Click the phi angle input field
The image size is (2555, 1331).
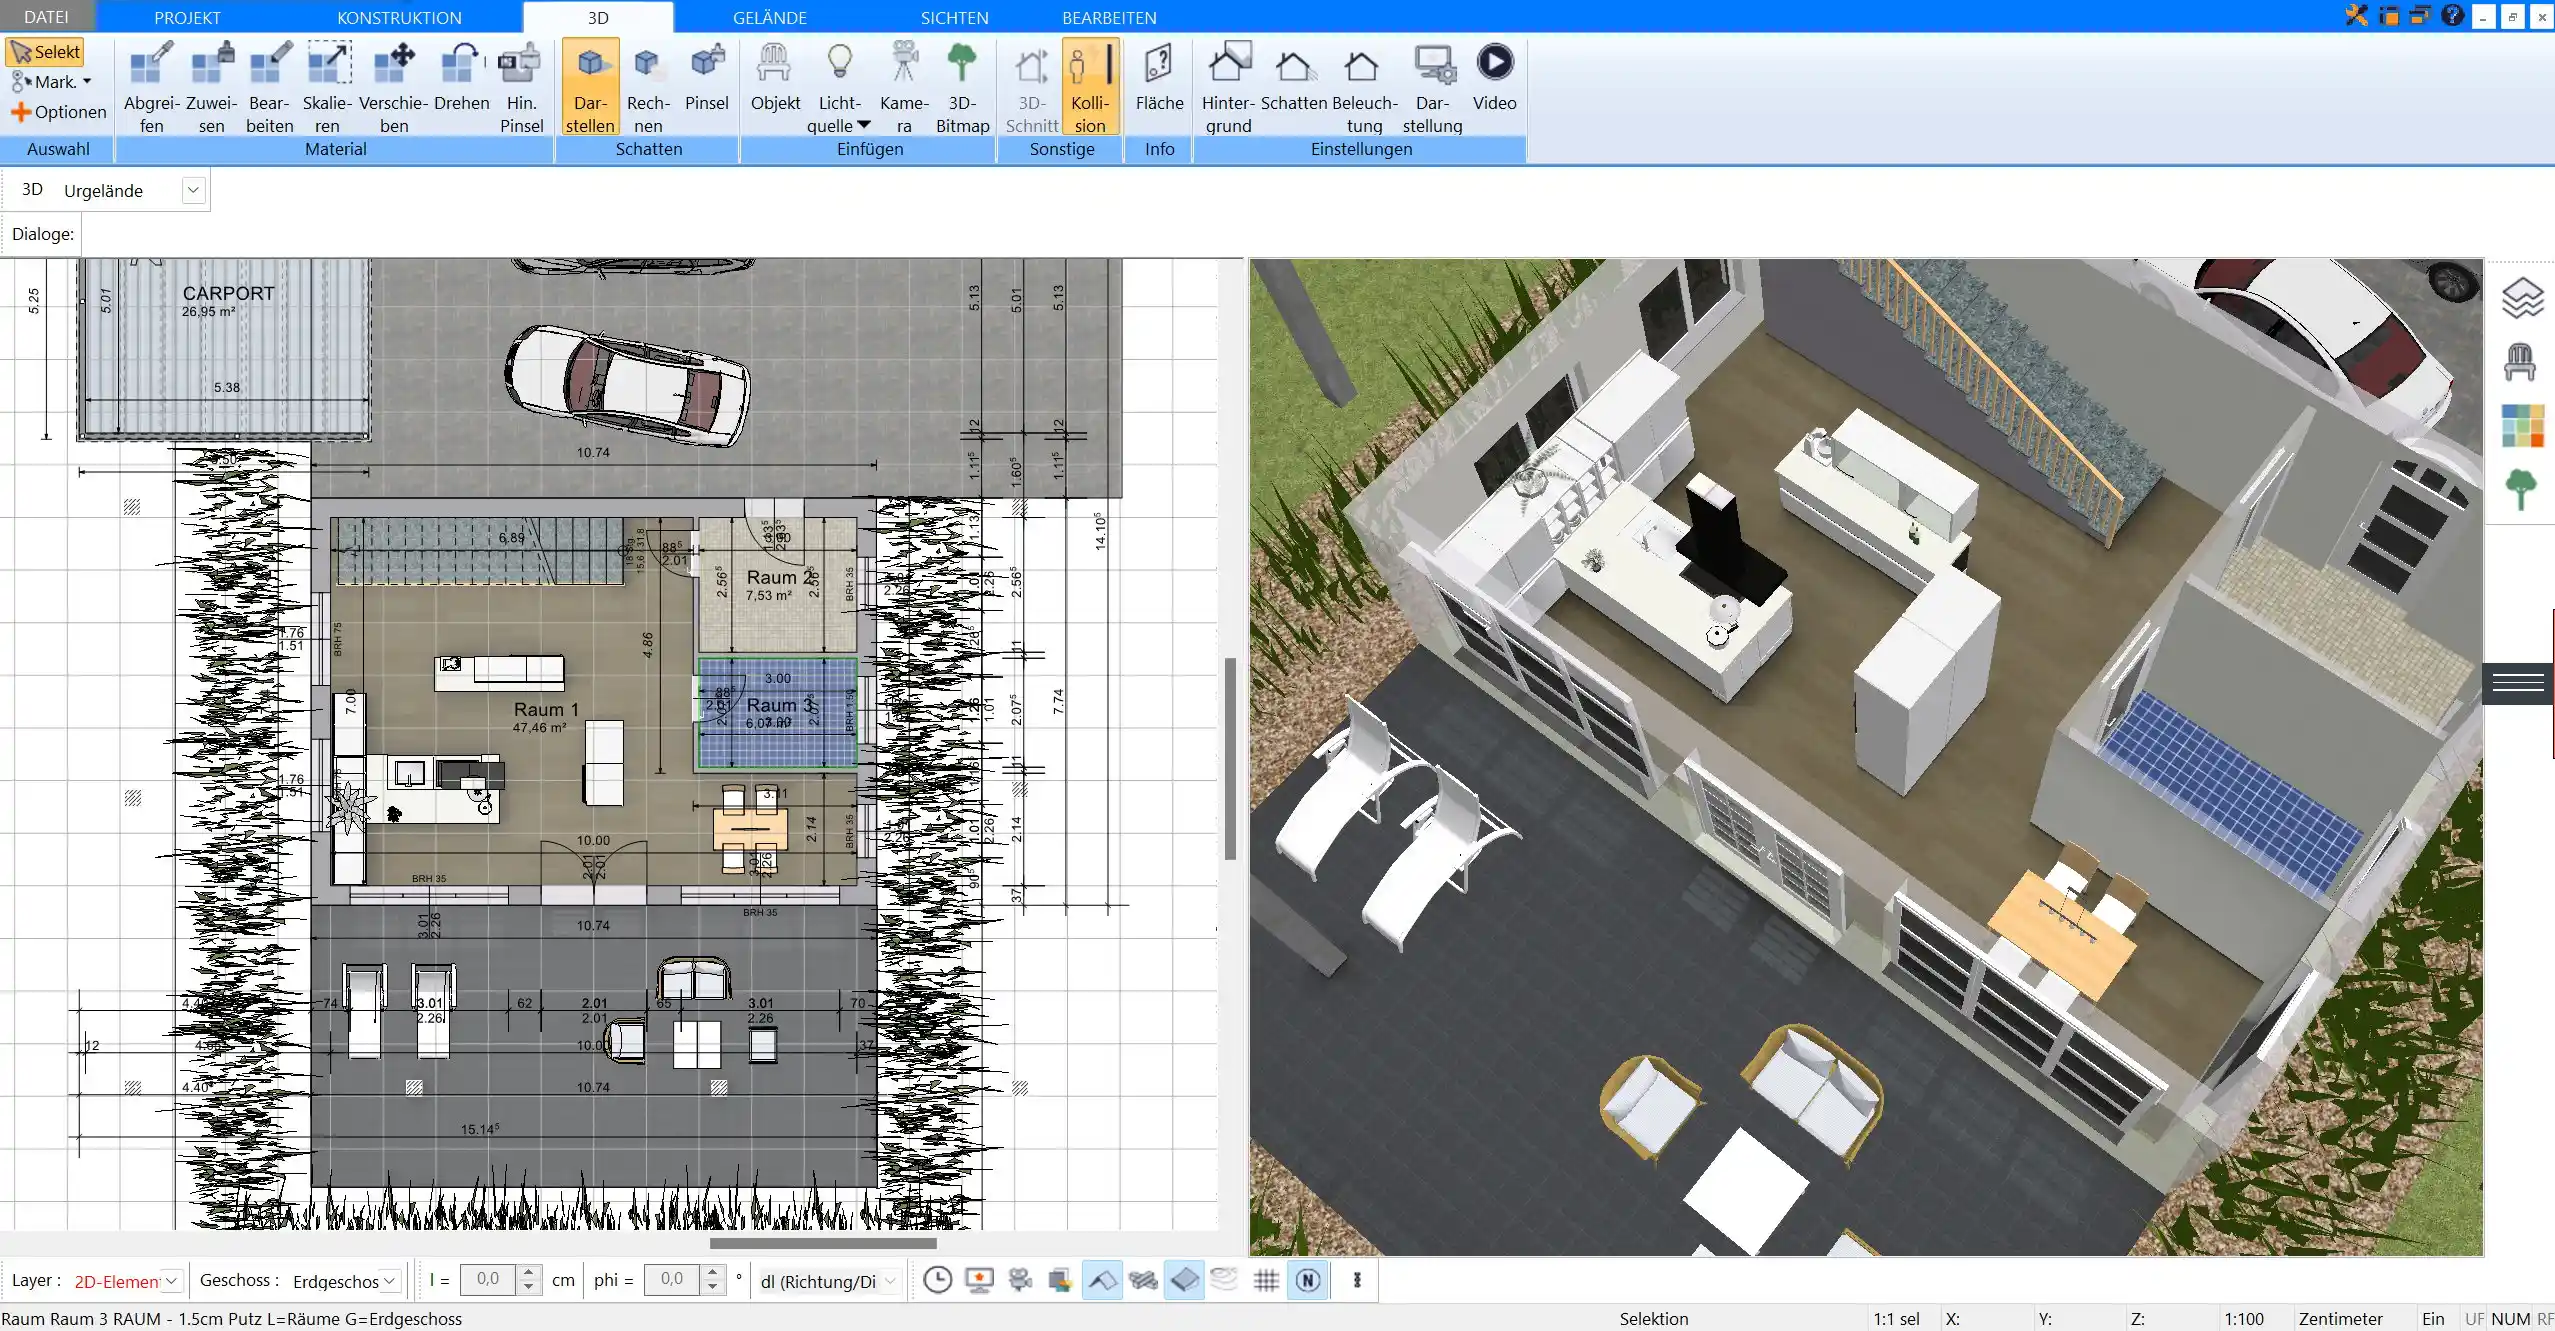click(x=672, y=1280)
